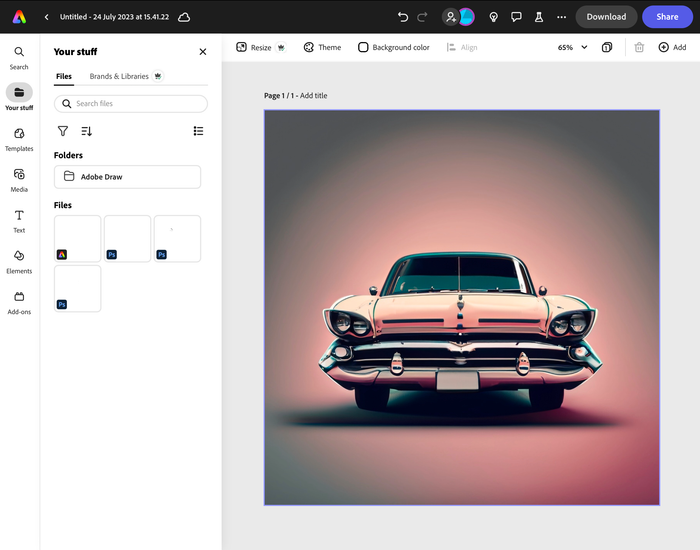
Task: Select the Text tool in sidebar
Action: pos(19,221)
